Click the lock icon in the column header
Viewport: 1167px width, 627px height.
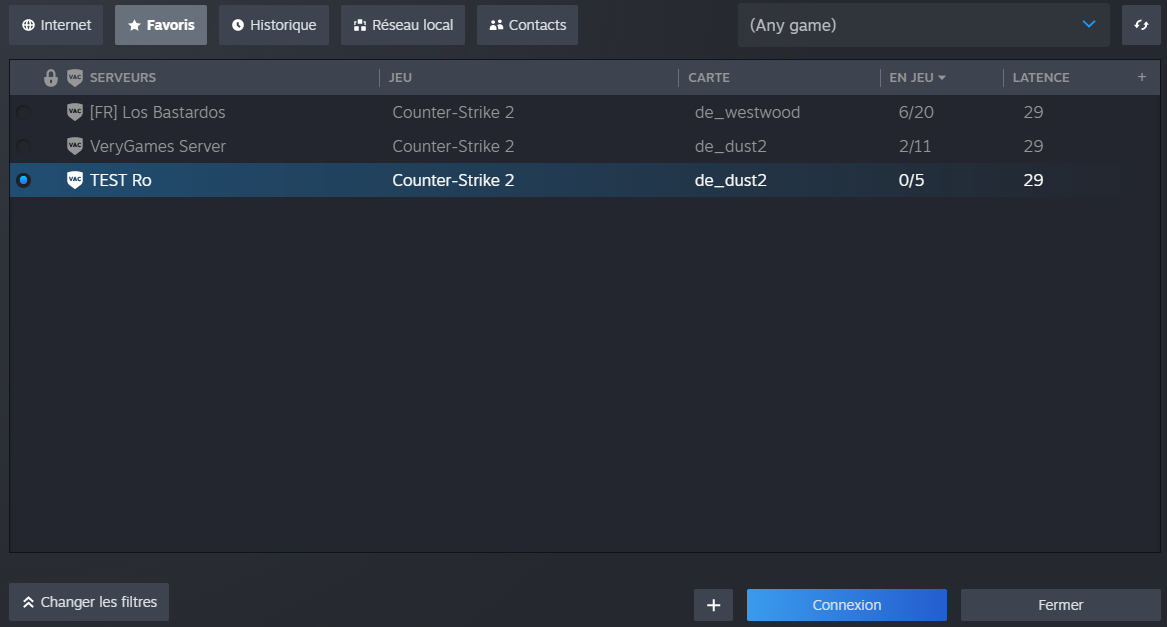[x=50, y=77]
